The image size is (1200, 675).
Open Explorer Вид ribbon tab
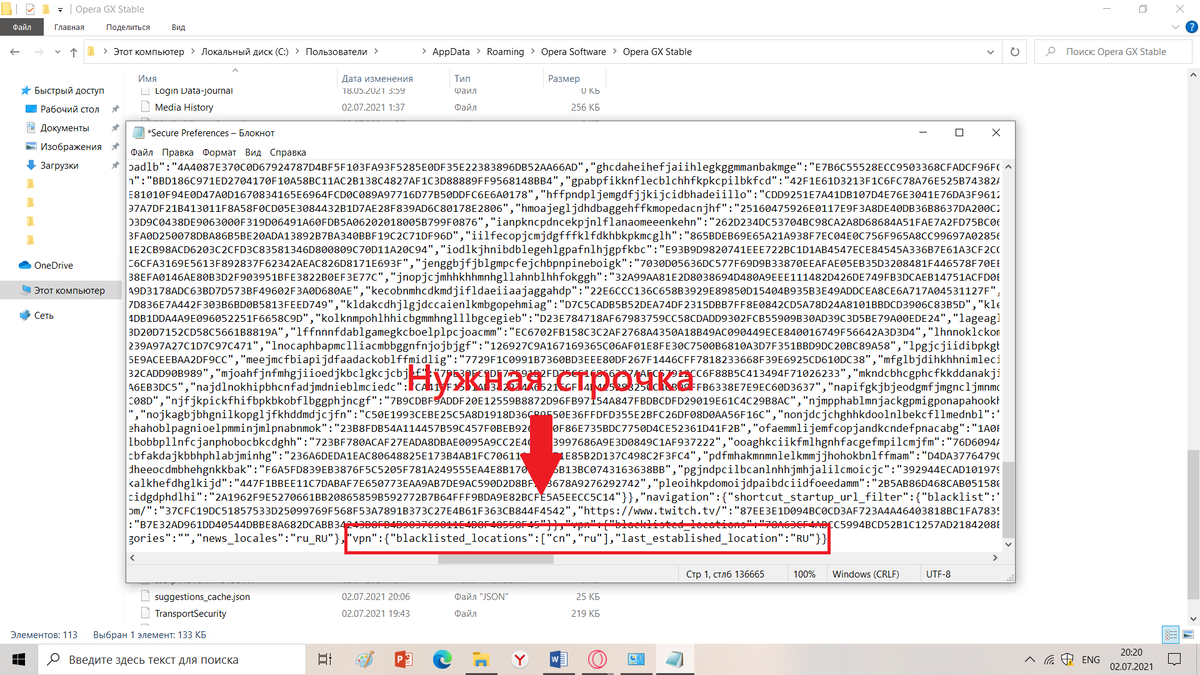click(x=178, y=28)
